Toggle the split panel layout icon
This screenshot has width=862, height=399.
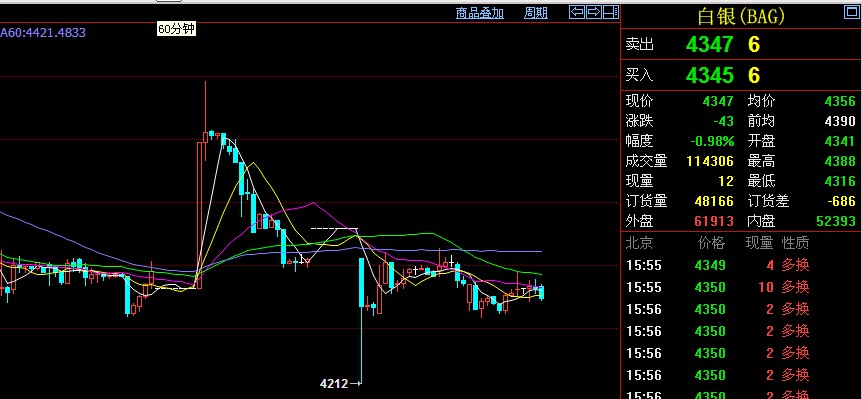point(611,12)
